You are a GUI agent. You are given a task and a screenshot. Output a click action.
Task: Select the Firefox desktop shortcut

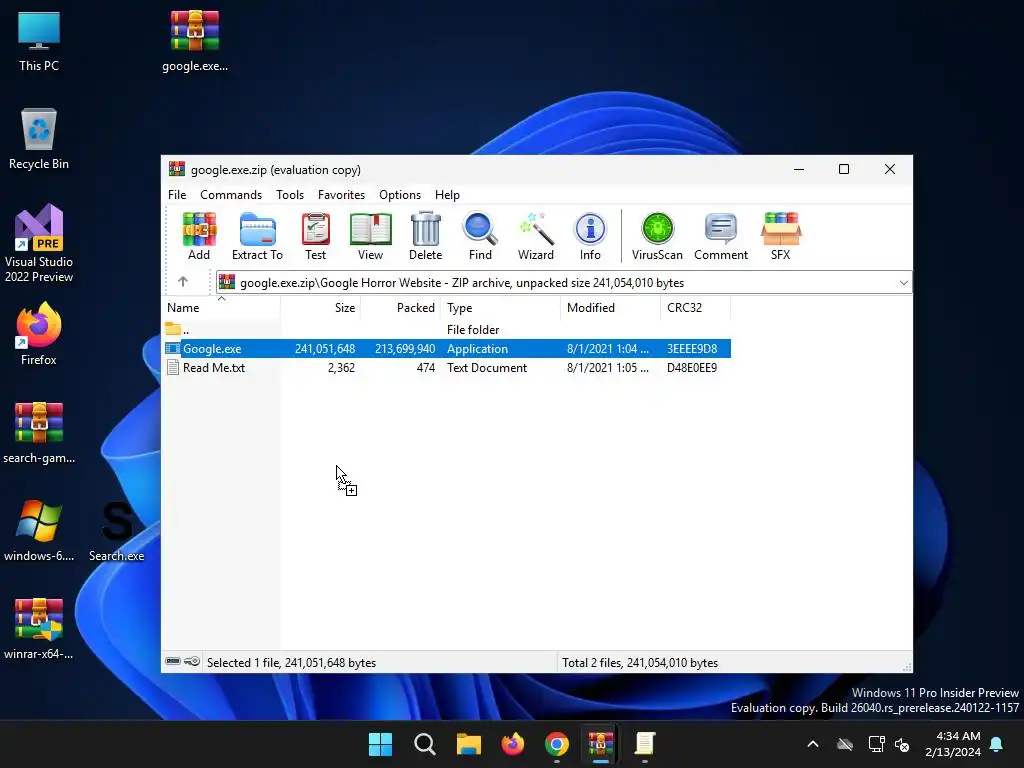tap(39, 334)
